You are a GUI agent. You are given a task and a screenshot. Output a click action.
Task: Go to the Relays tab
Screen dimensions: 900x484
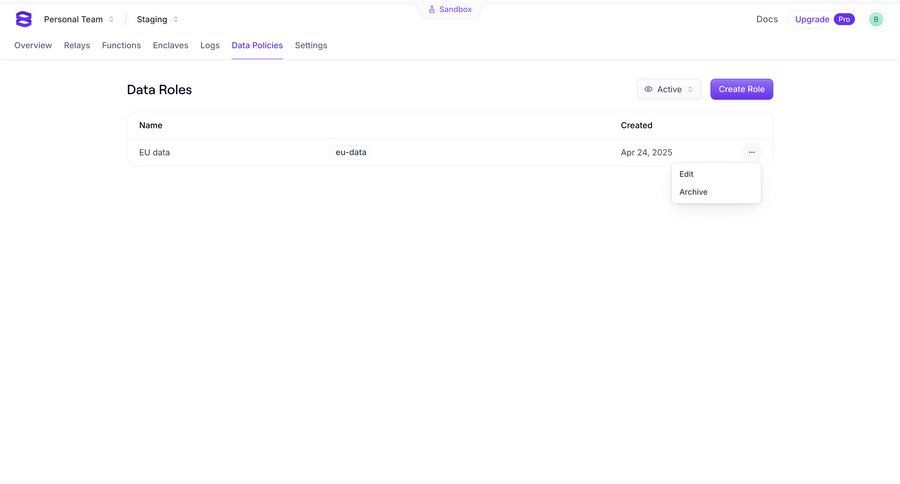[x=77, y=45]
